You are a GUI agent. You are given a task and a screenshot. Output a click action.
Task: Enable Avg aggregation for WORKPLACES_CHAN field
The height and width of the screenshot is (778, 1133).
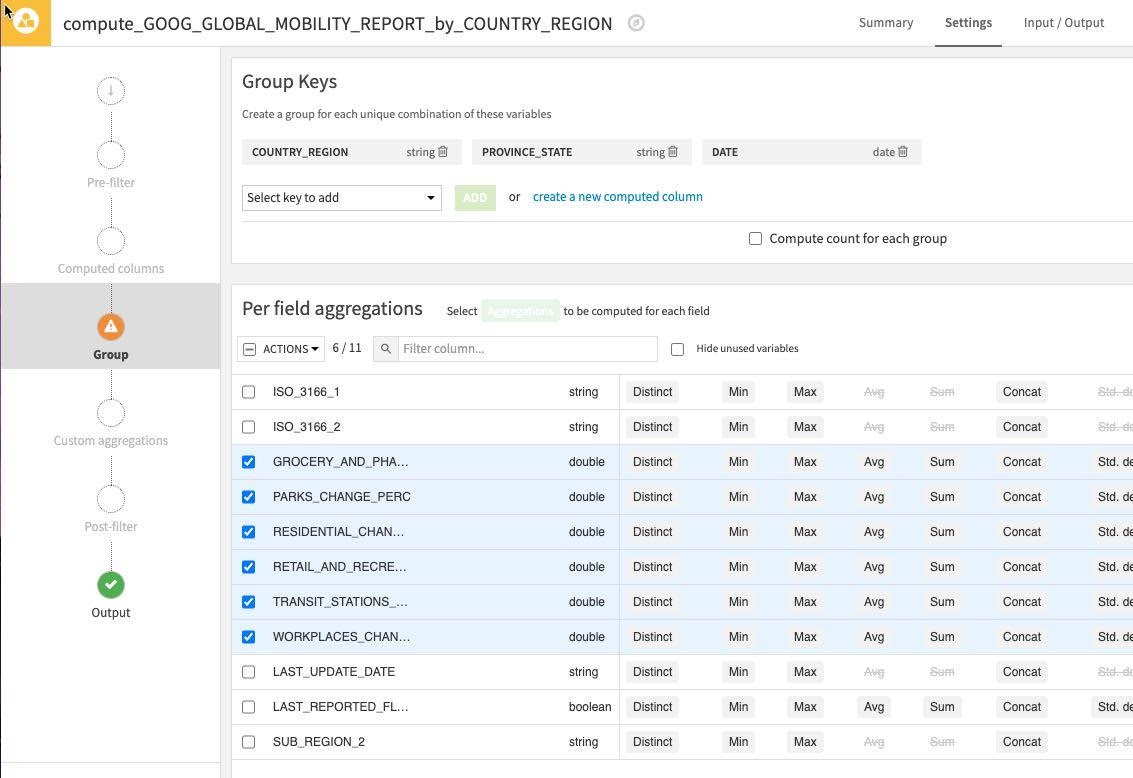873,637
